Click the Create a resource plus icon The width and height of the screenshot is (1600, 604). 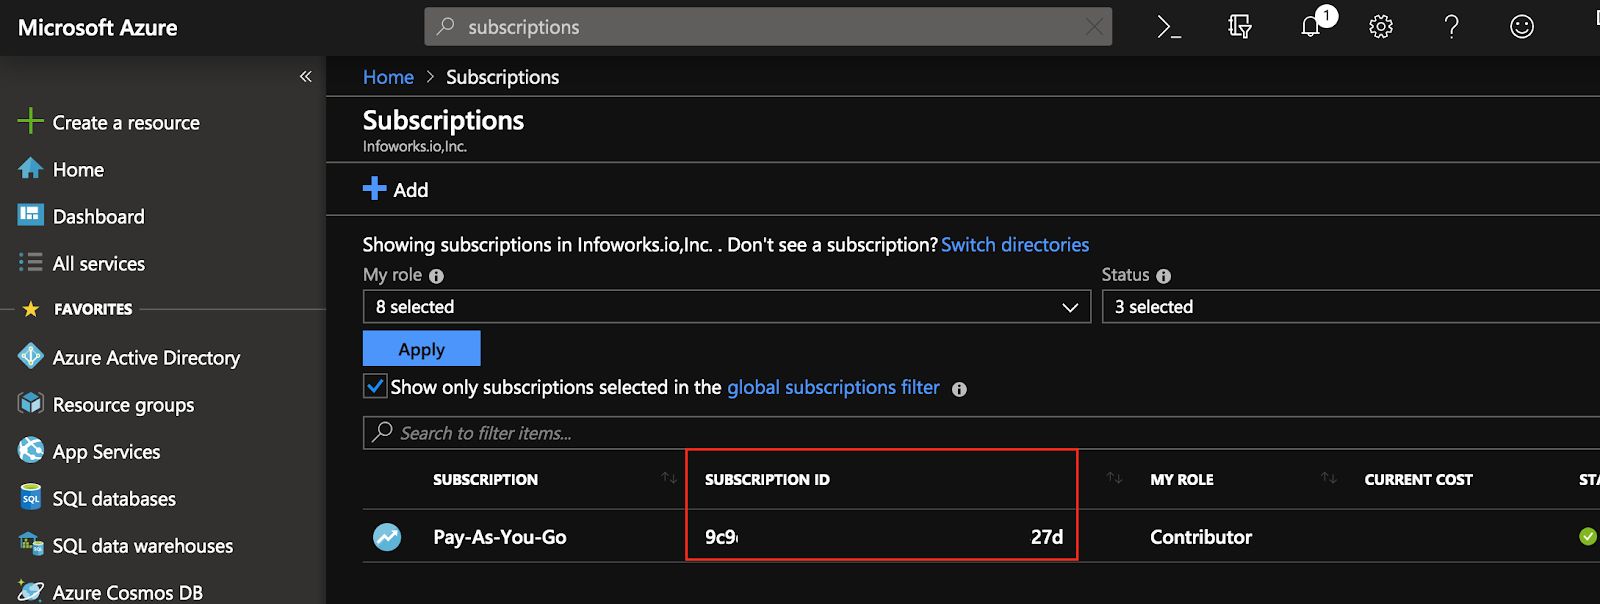[x=31, y=121]
